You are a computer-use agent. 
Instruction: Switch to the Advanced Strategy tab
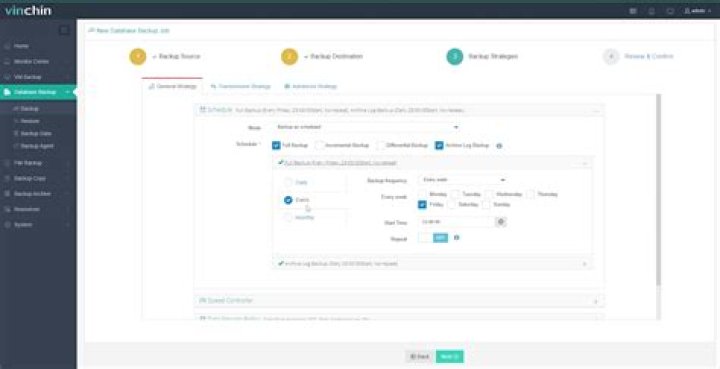click(x=310, y=86)
